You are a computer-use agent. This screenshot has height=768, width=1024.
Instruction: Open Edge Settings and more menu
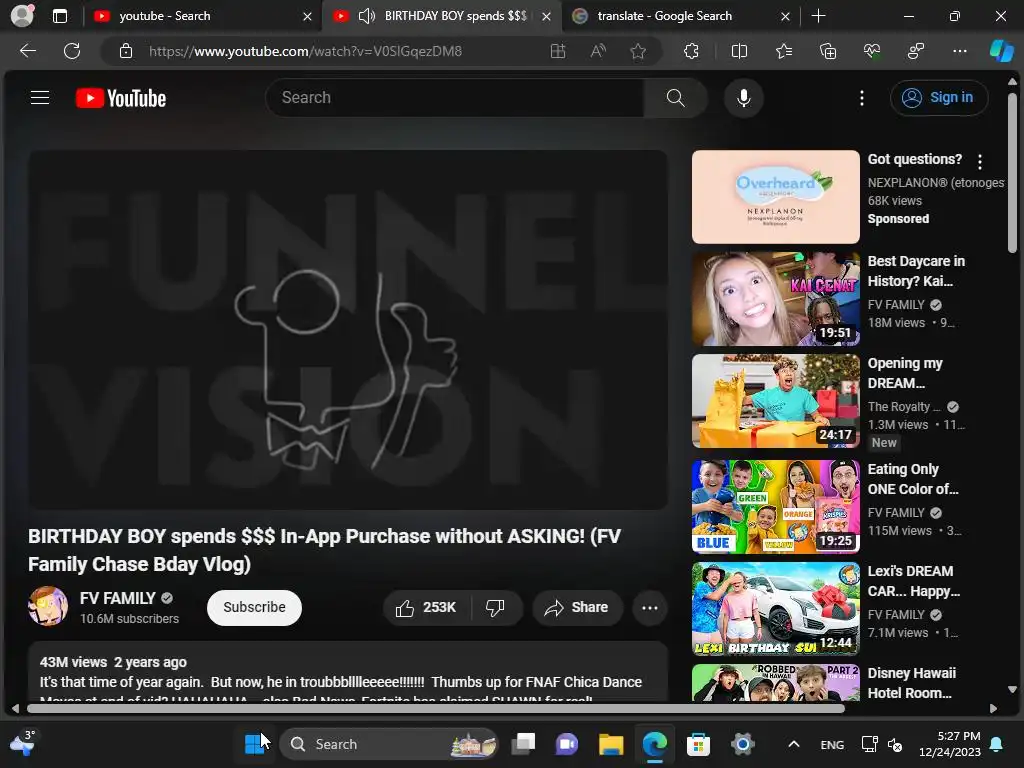[x=960, y=51]
